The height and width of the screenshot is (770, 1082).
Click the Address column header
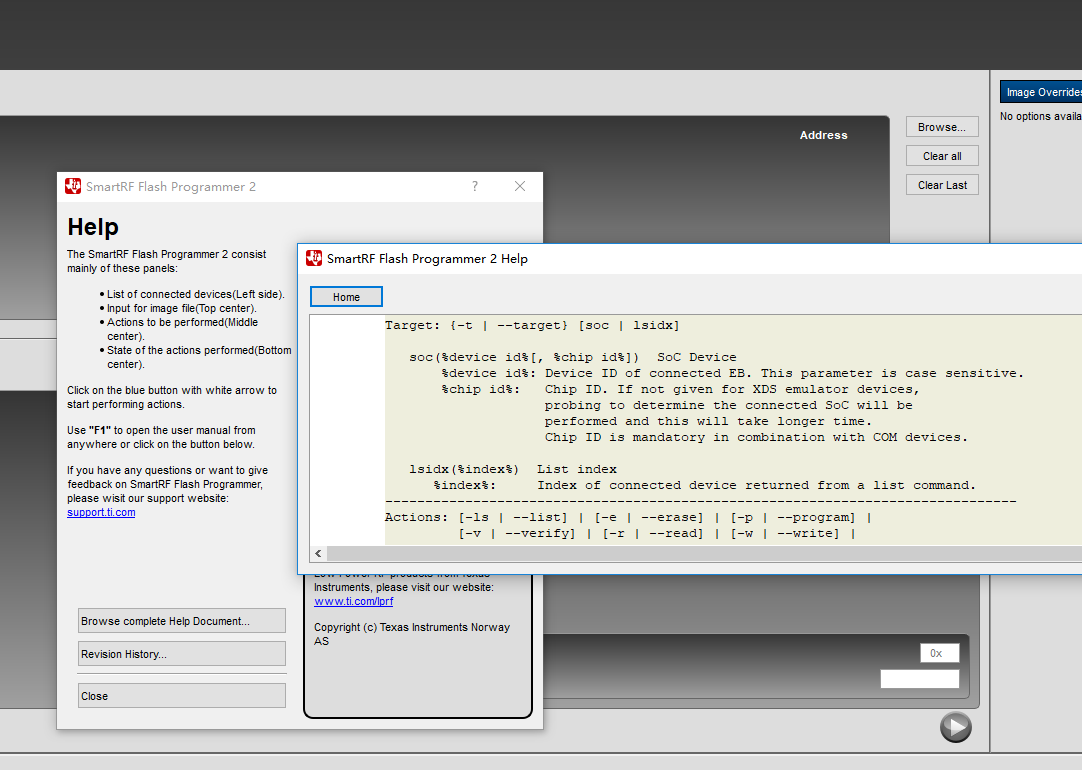[x=823, y=135]
